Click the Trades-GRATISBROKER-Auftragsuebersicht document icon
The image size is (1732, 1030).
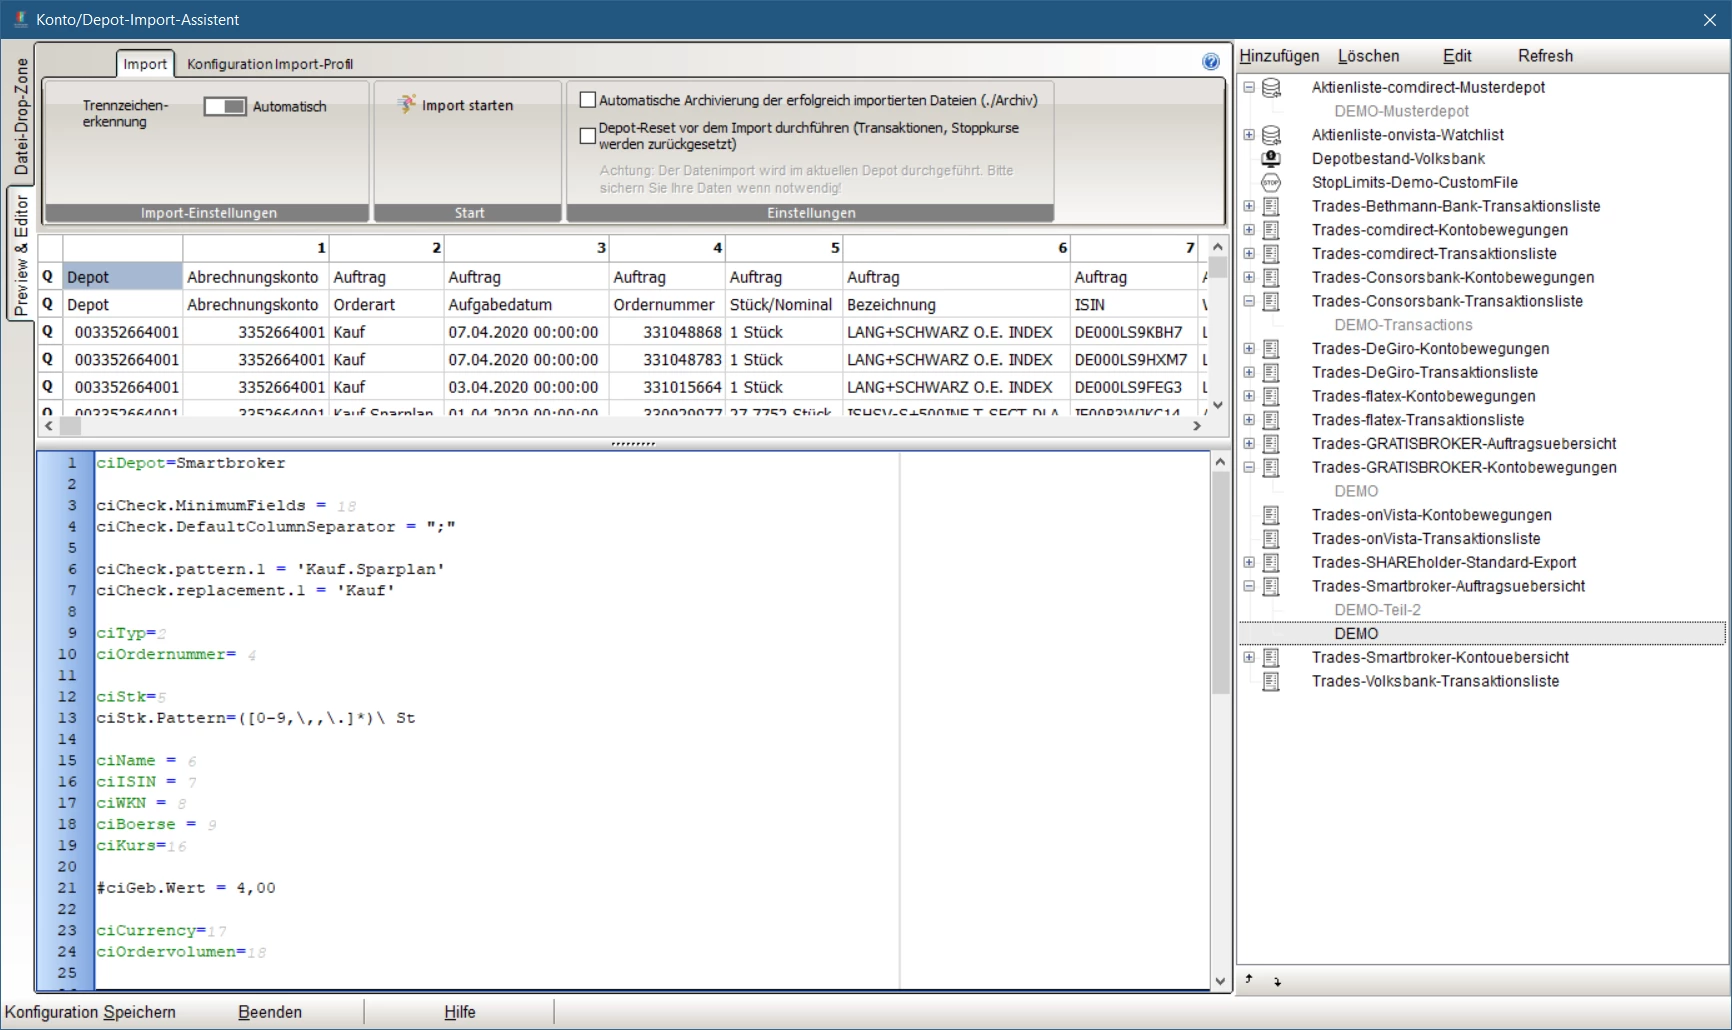tap(1271, 444)
